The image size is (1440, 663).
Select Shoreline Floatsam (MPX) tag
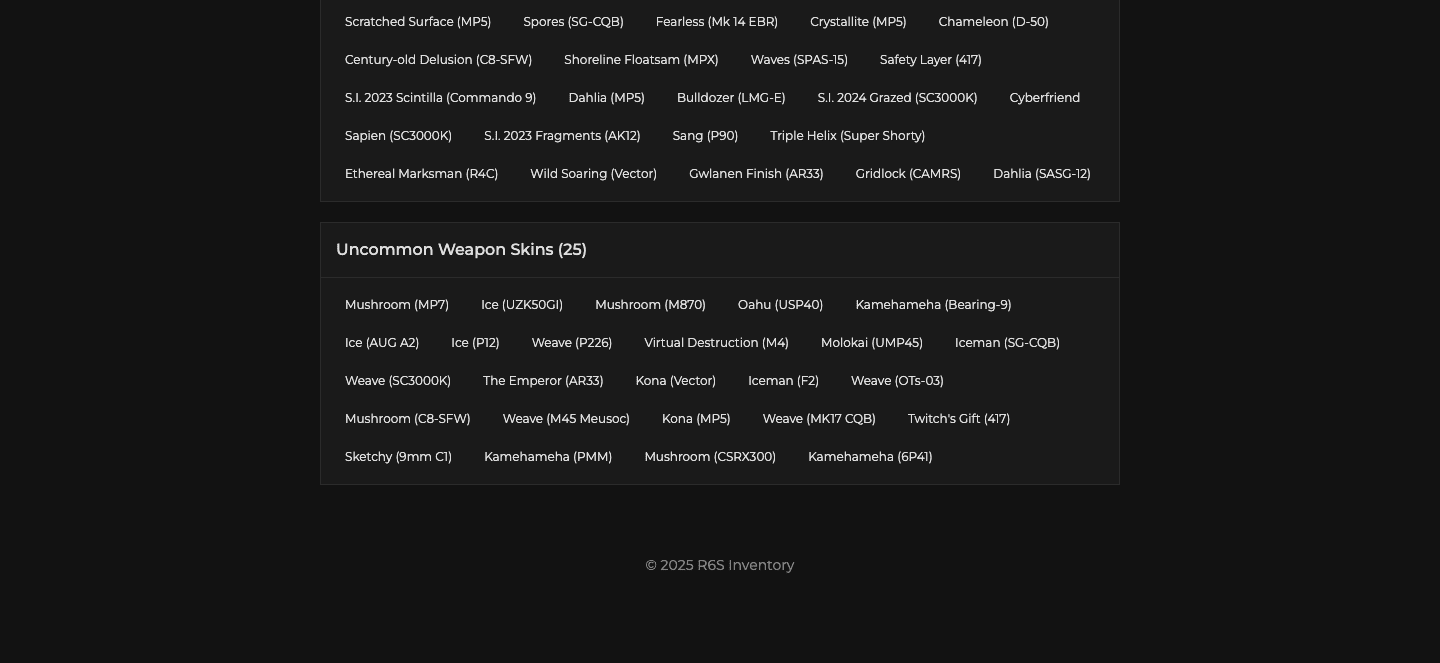(641, 60)
